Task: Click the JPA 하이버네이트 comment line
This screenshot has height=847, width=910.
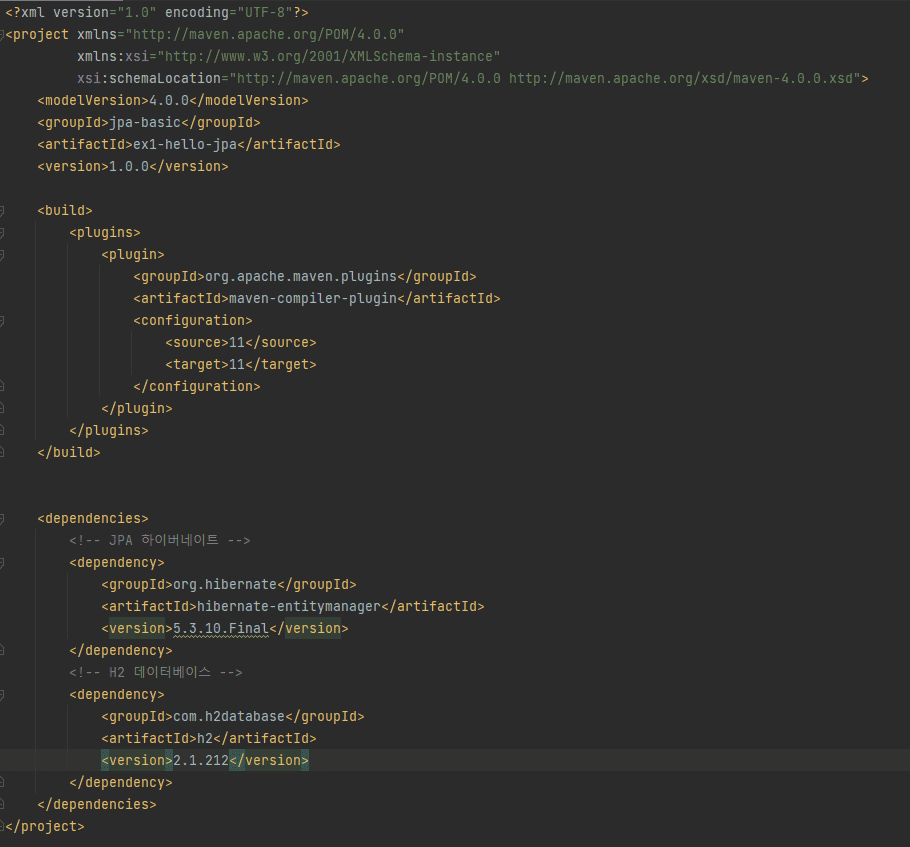Action: pos(160,540)
